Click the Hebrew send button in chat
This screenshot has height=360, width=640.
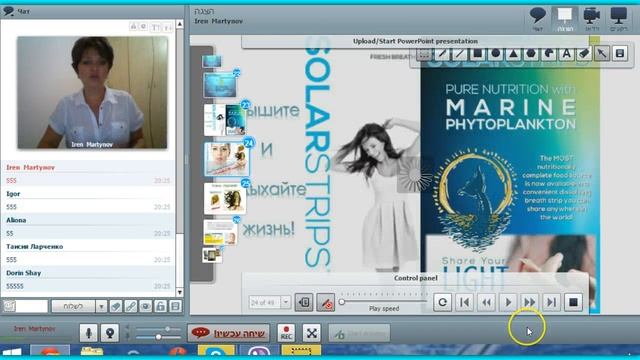point(73,306)
